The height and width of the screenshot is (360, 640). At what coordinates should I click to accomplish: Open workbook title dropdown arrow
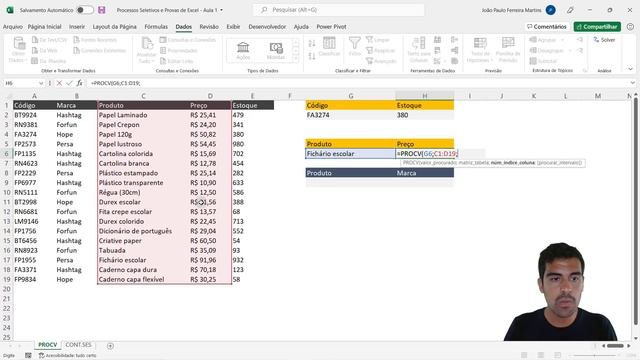pos(222,10)
